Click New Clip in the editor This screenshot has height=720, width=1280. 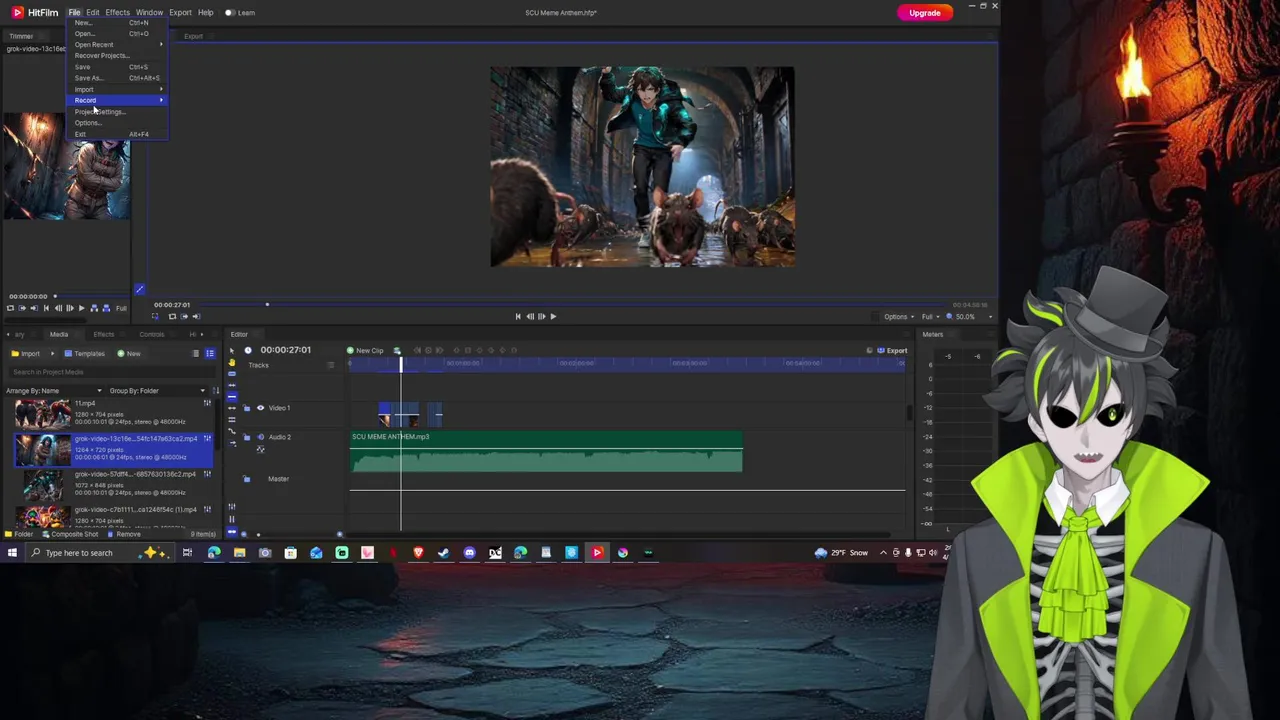pos(365,351)
